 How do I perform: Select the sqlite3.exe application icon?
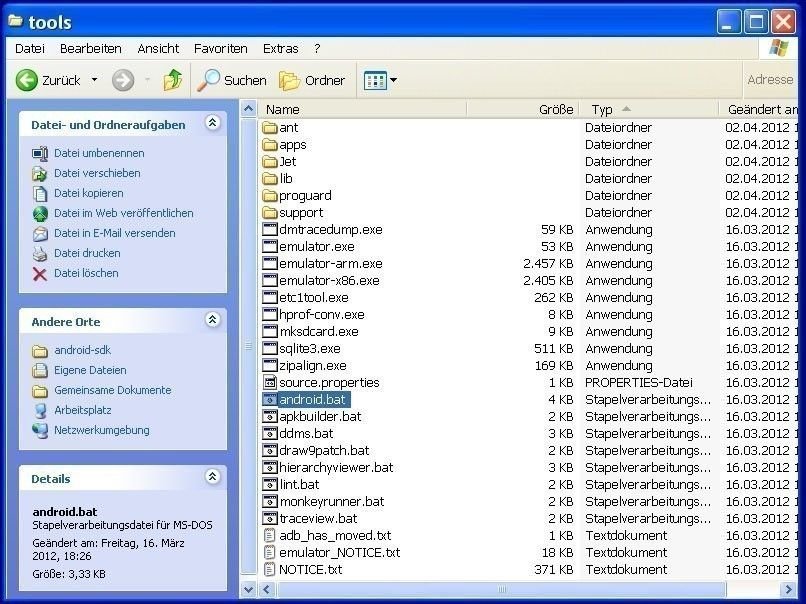coord(270,348)
